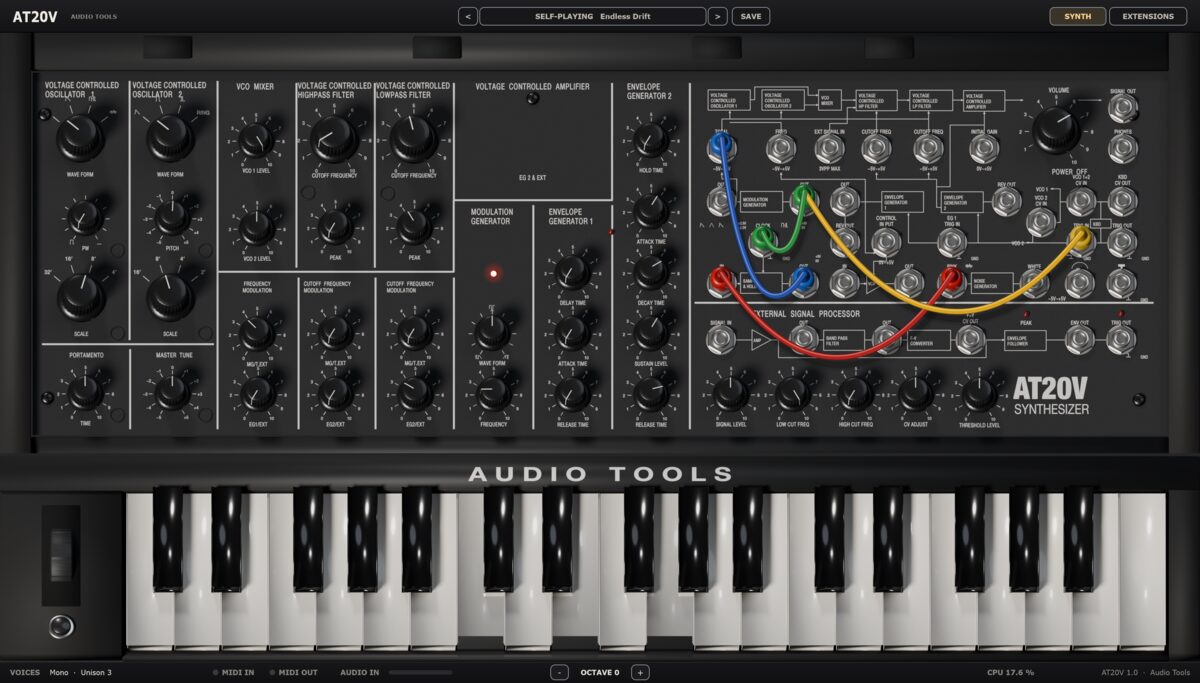Click the LOW CUT FREQ knob
1200x683 pixels.
click(x=793, y=394)
